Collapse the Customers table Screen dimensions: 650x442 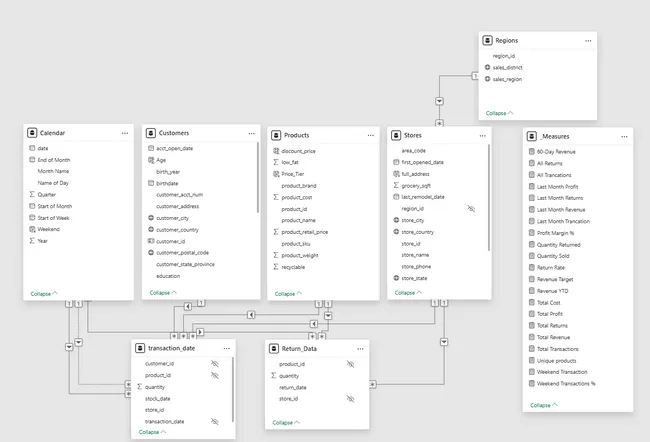(163, 293)
